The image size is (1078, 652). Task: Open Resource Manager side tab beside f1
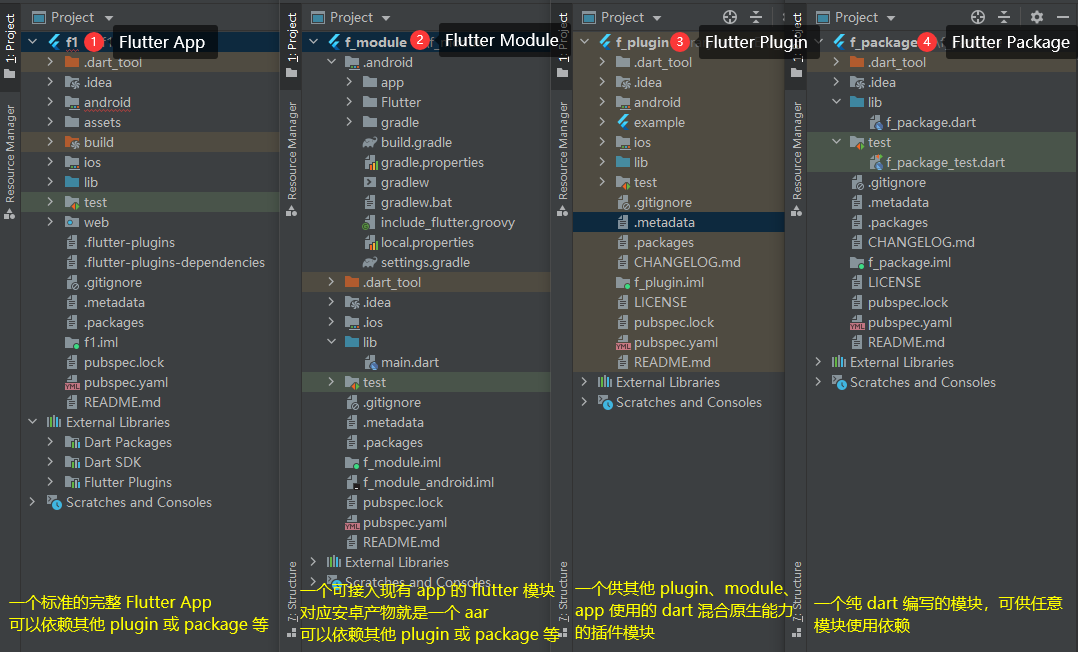(x=10, y=162)
